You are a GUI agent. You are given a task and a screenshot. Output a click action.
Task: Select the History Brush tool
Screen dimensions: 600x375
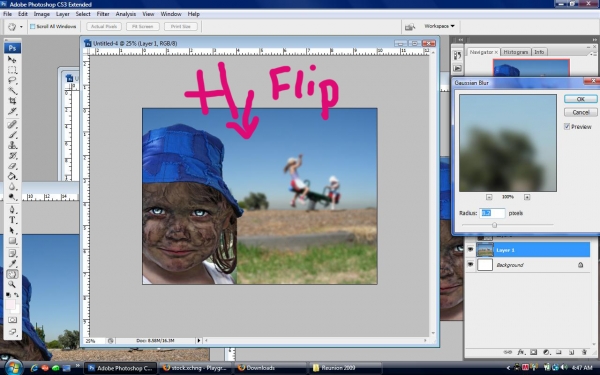click(x=12, y=155)
